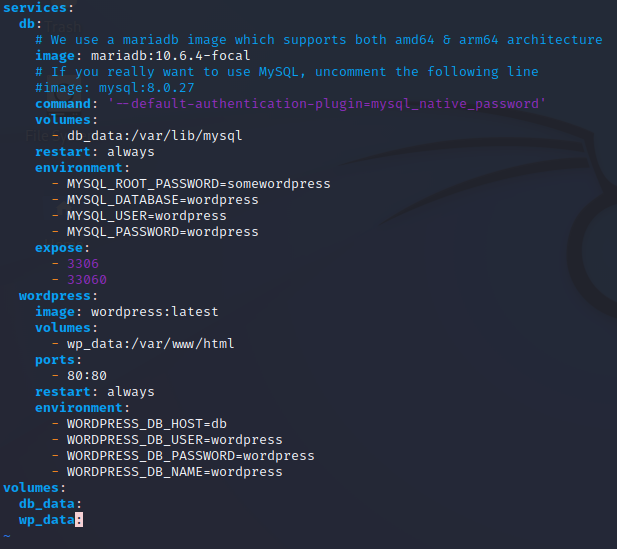Viewport: 617px width, 549px height.
Task: Click the 'image:' key of the db service
Action: pyautogui.click(x=58, y=56)
